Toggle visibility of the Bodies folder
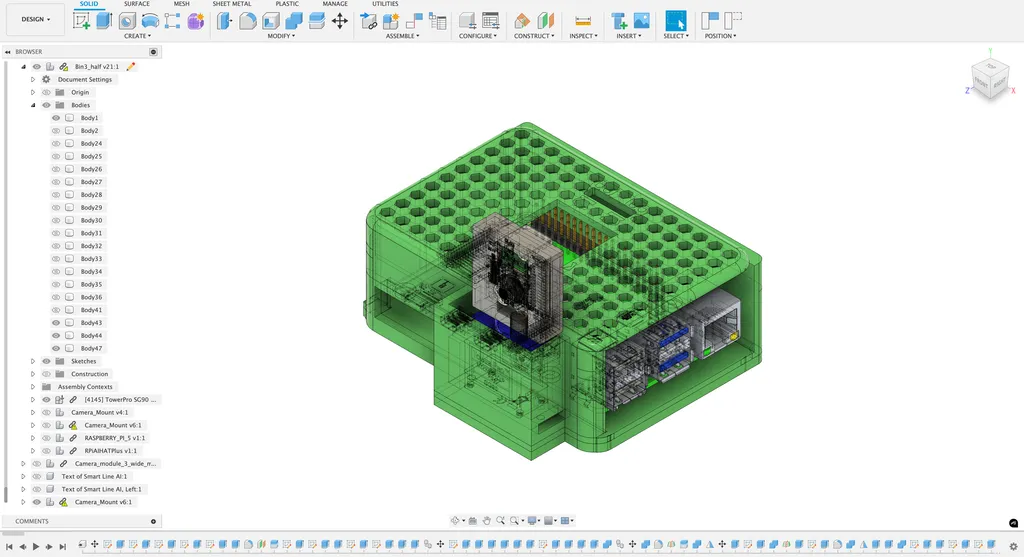This screenshot has height=557, width=1024. pyautogui.click(x=46, y=104)
